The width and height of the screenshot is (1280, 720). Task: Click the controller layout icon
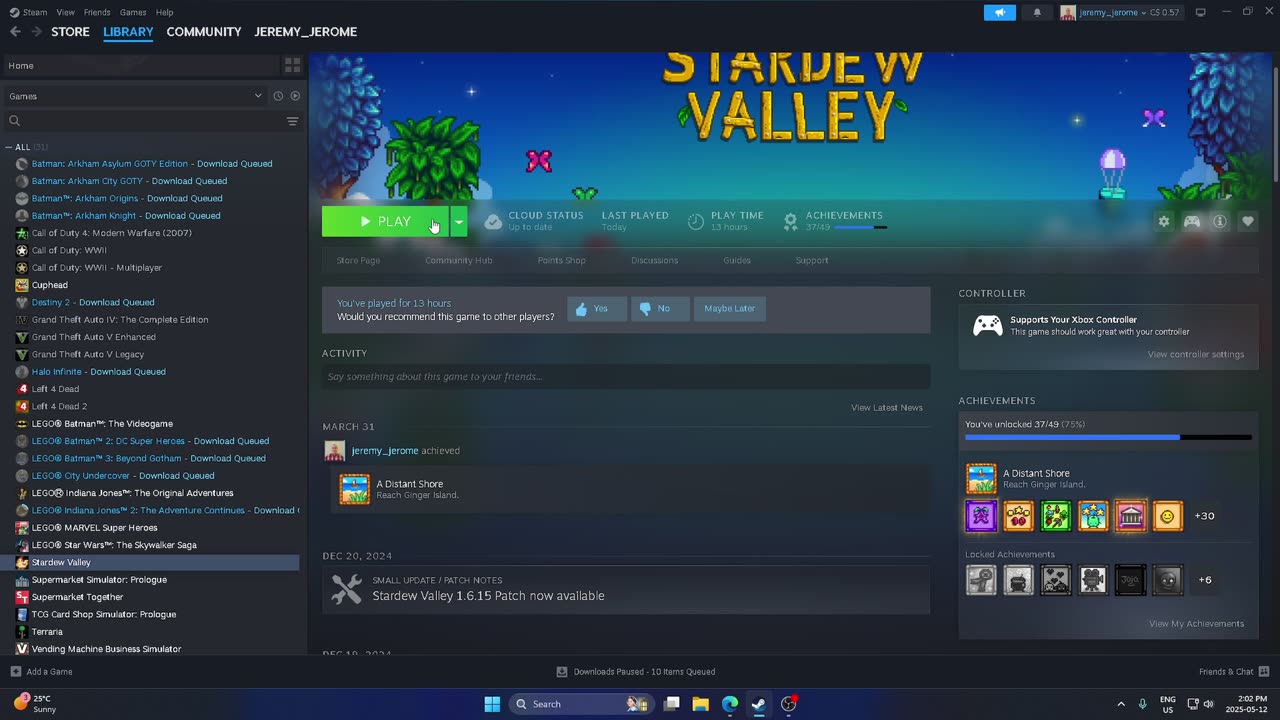coord(1192,222)
